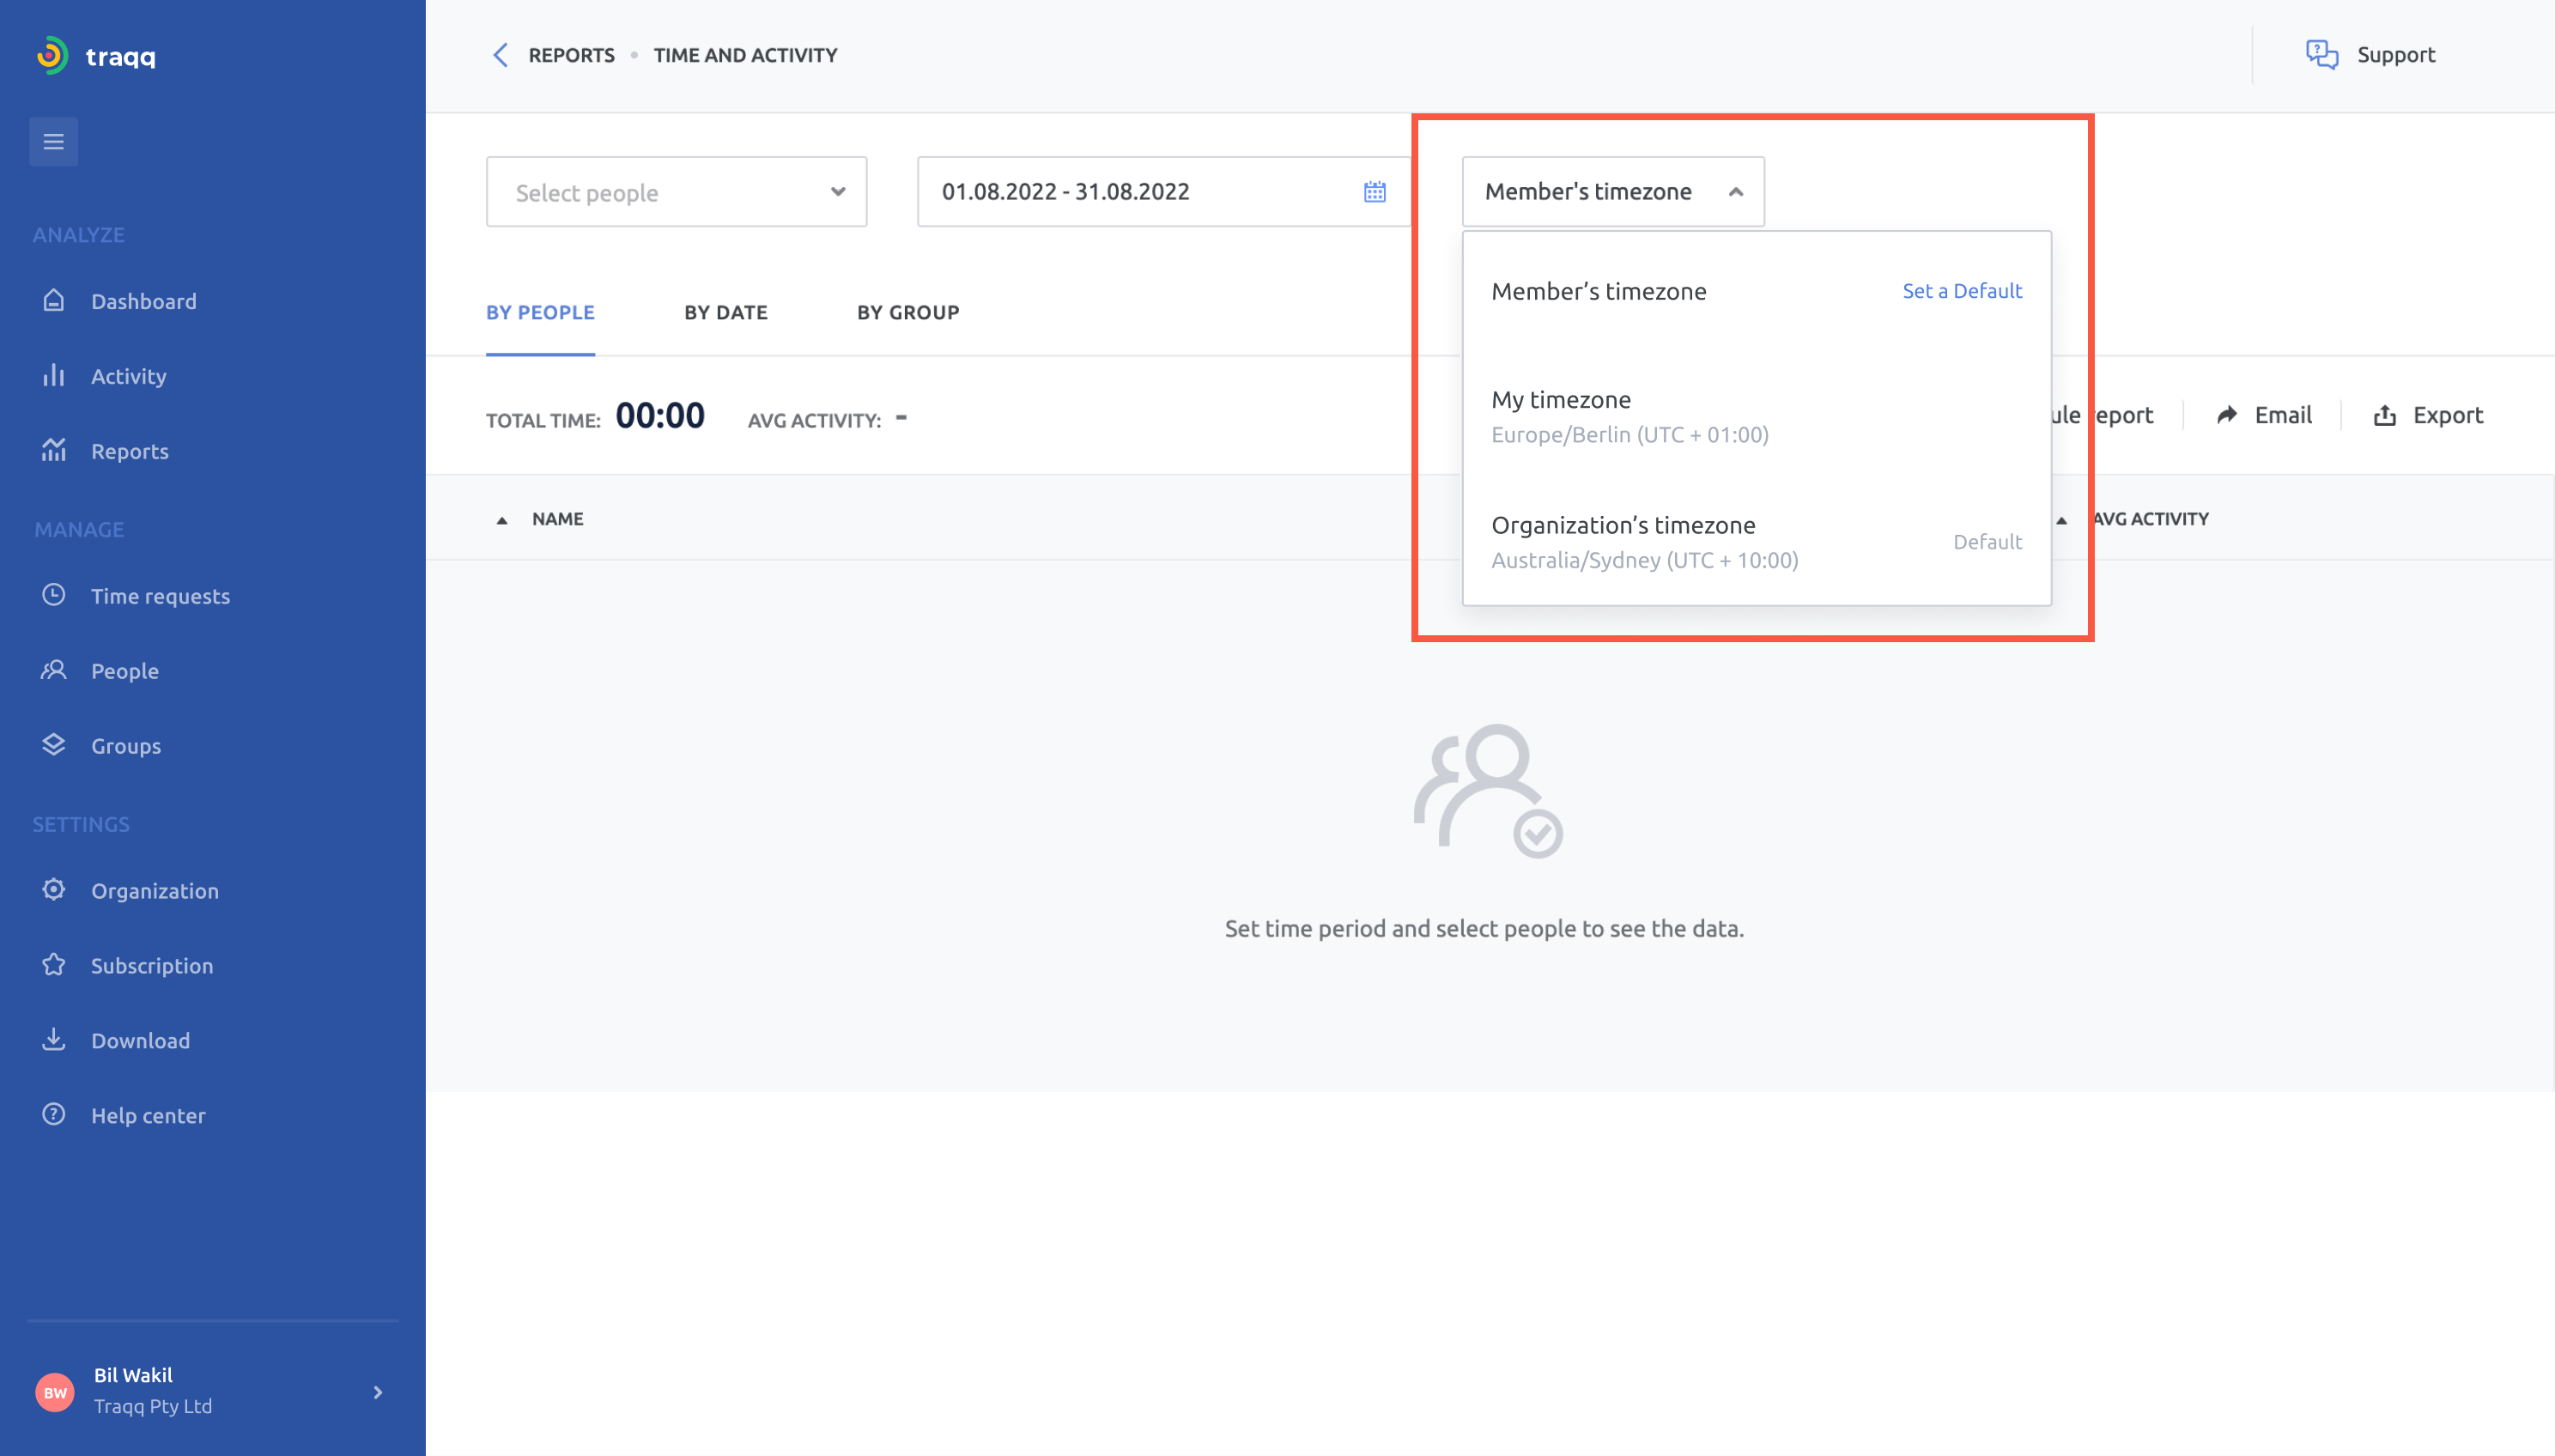The width and height of the screenshot is (2555, 1456).
Task: Click the Default label beside Organization's timezone
Action: point(1987,541)
